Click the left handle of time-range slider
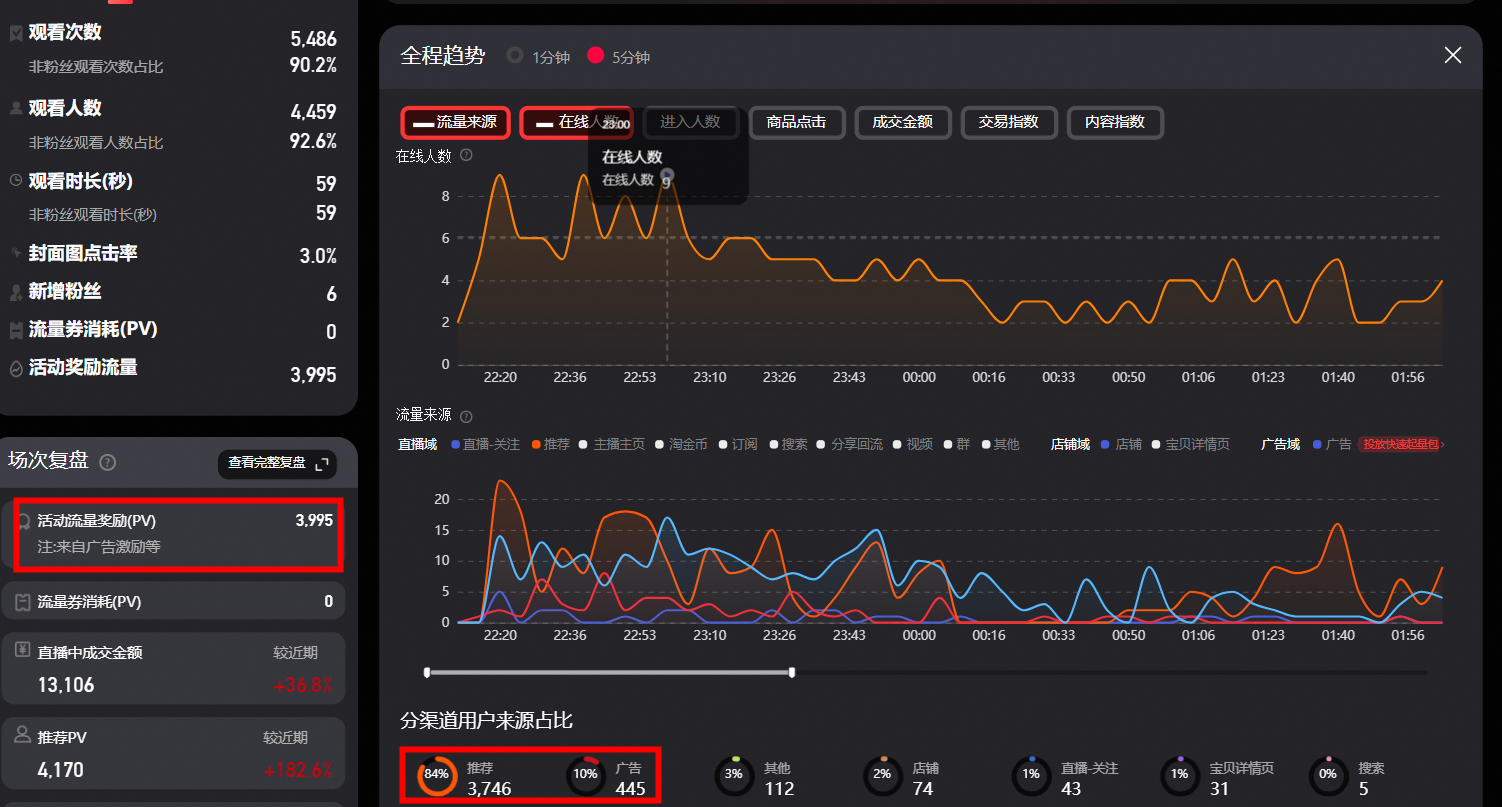 (x=427, y=673)
